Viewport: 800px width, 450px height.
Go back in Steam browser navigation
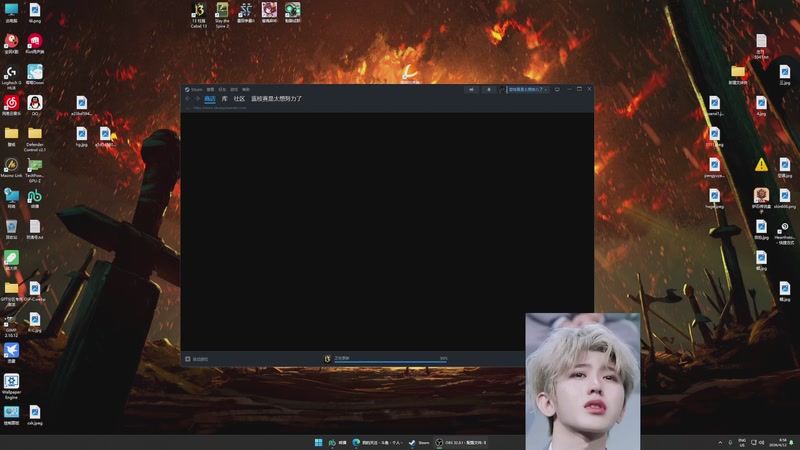(x=187, y=98)
